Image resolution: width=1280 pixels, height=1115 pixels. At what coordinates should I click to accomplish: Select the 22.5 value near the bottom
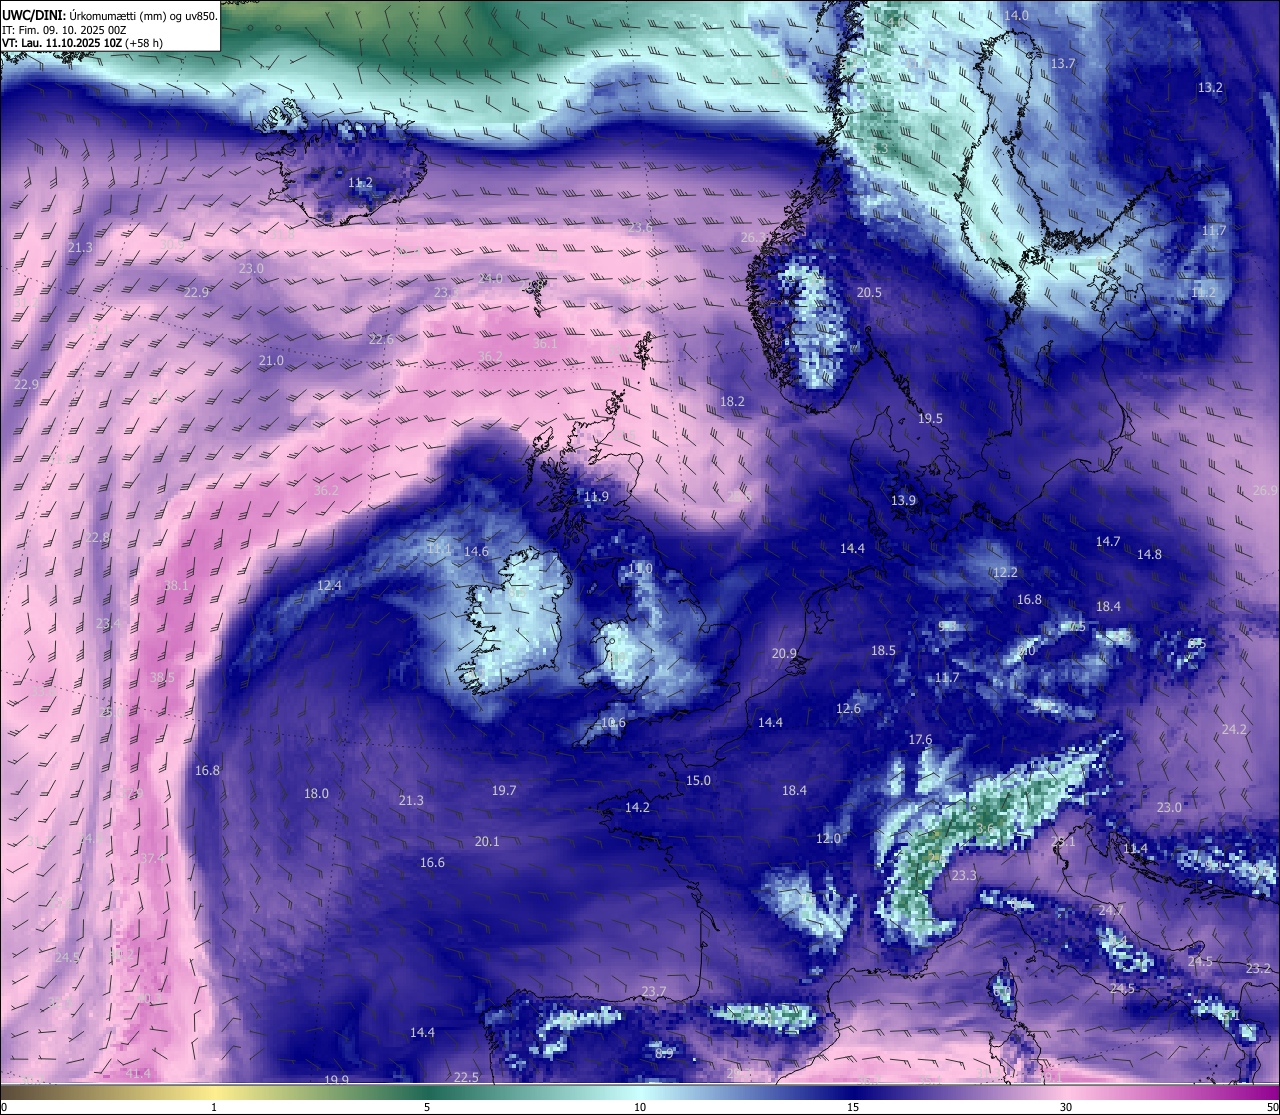[466, 1077]
